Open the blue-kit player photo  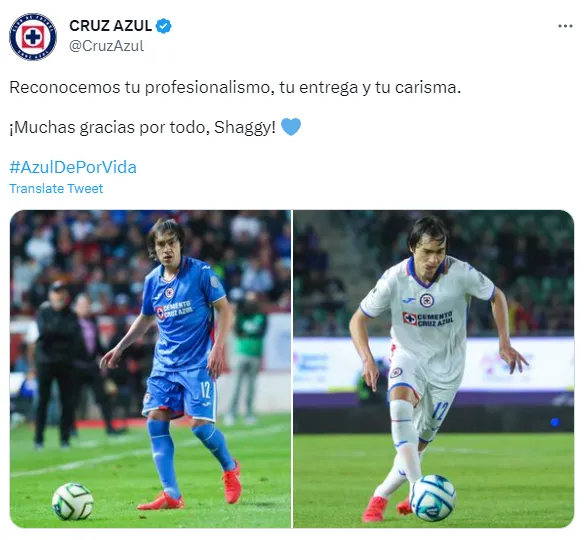[150, 369]
